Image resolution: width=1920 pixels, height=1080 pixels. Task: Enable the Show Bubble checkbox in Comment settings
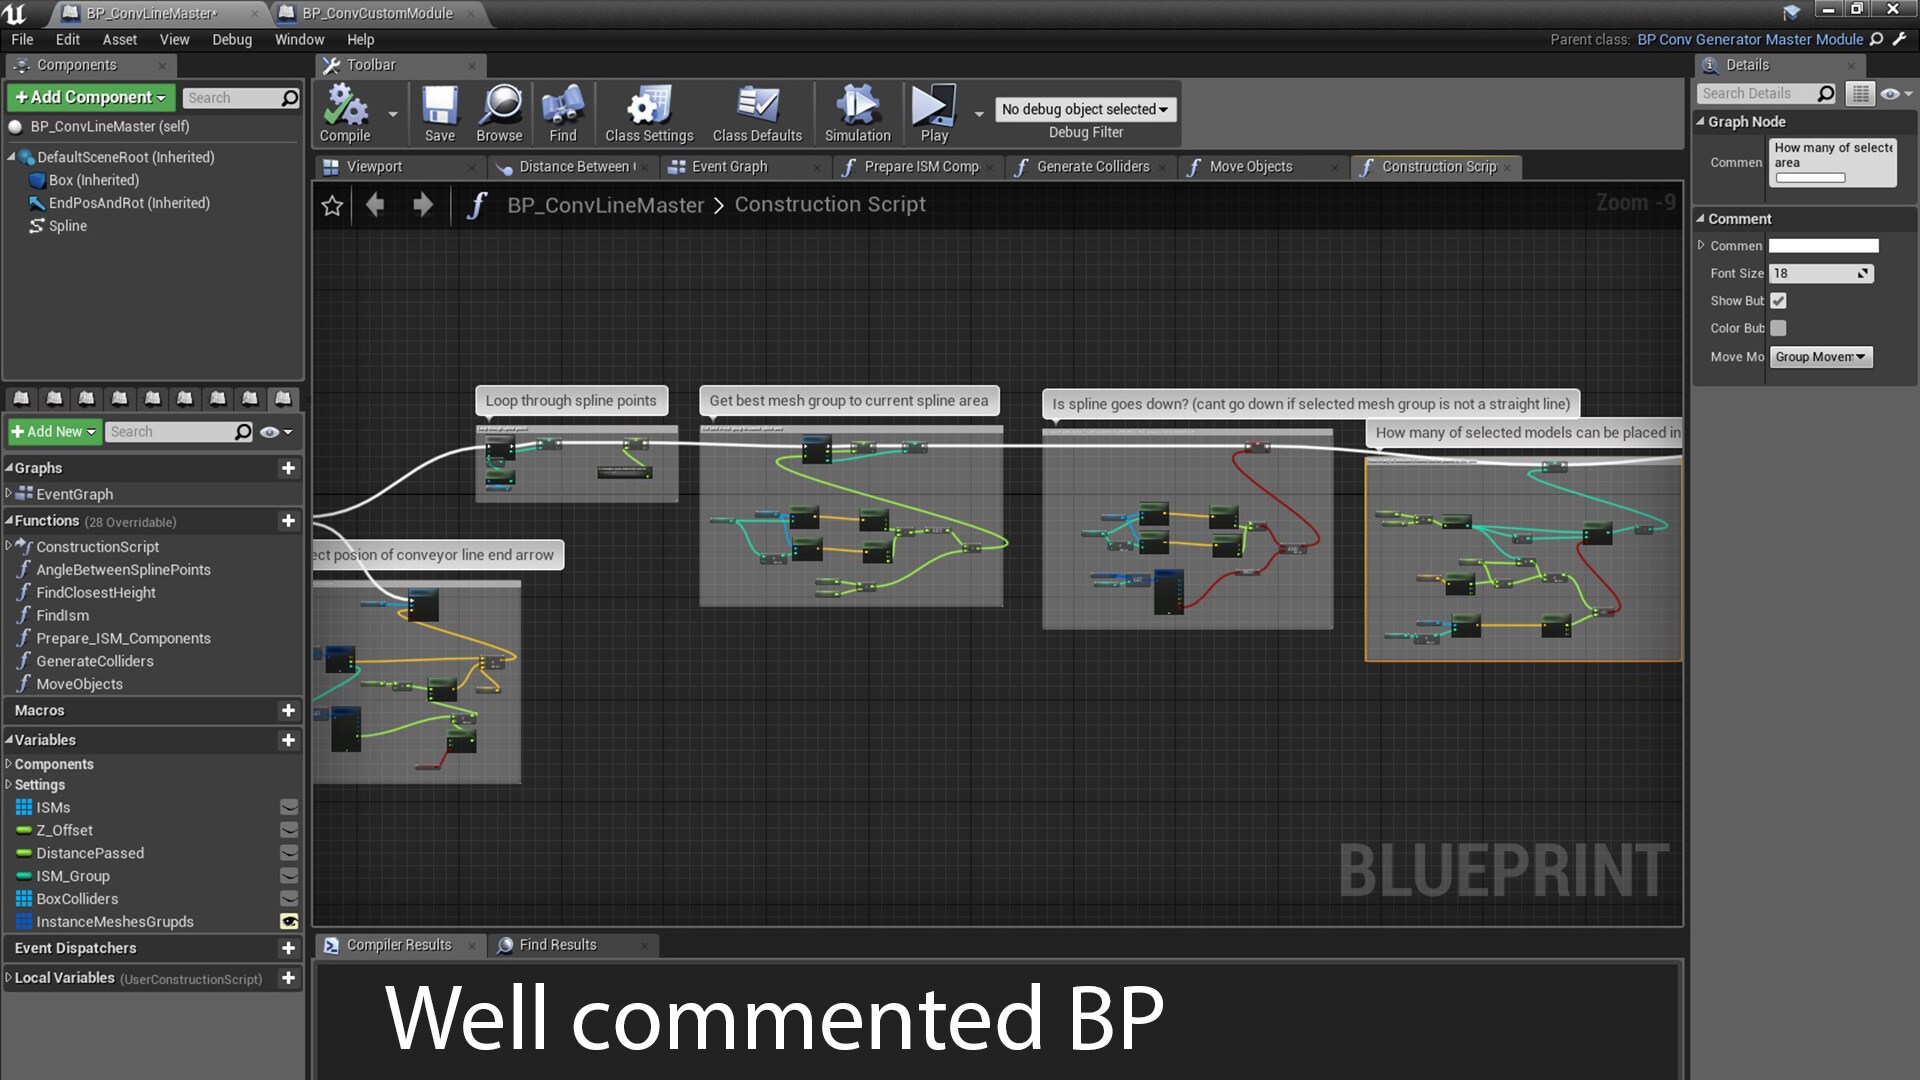pos(1778,300)
